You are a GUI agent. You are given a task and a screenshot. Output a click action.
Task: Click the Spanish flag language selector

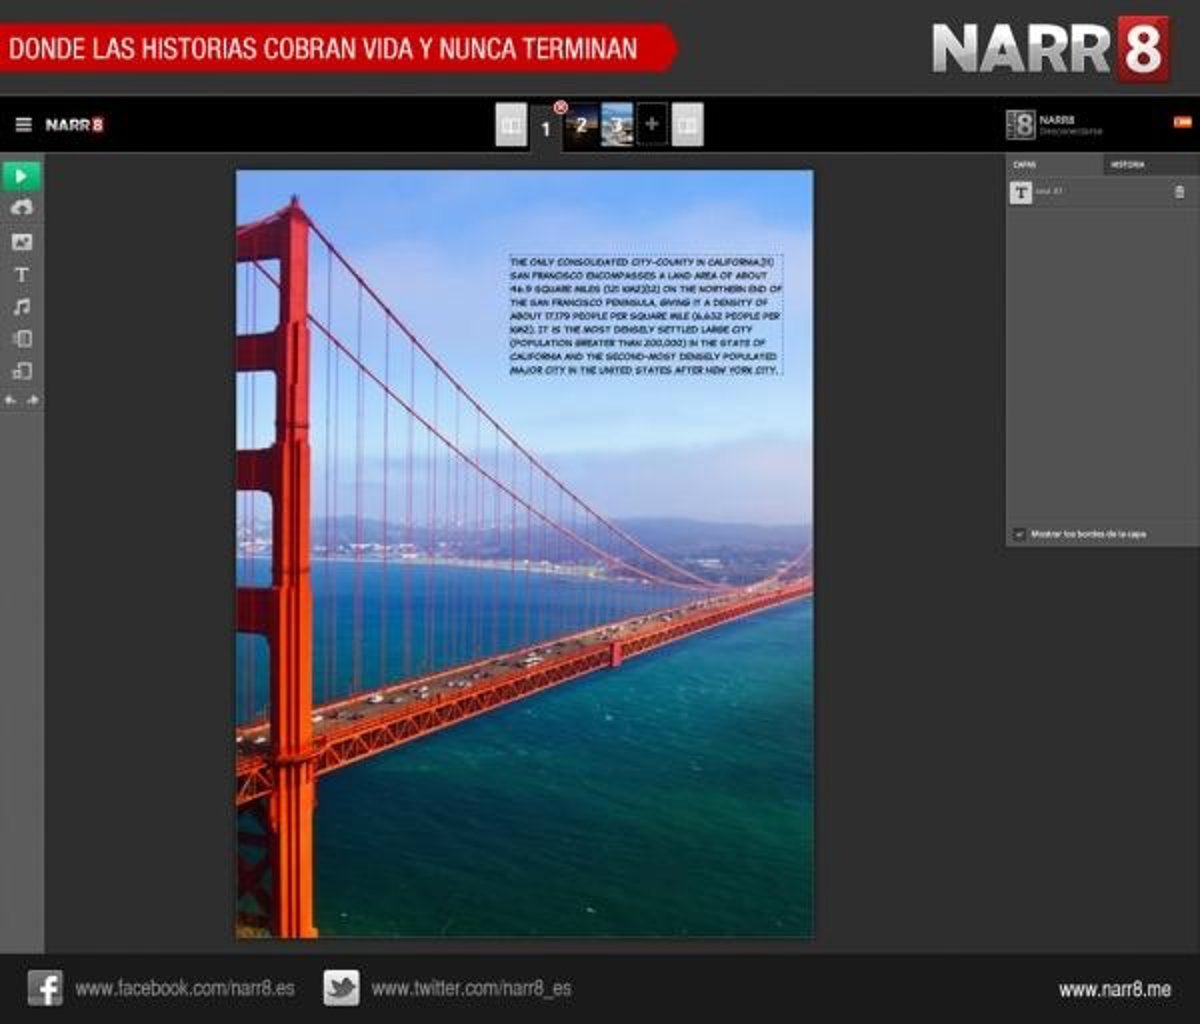point(1182,122)
